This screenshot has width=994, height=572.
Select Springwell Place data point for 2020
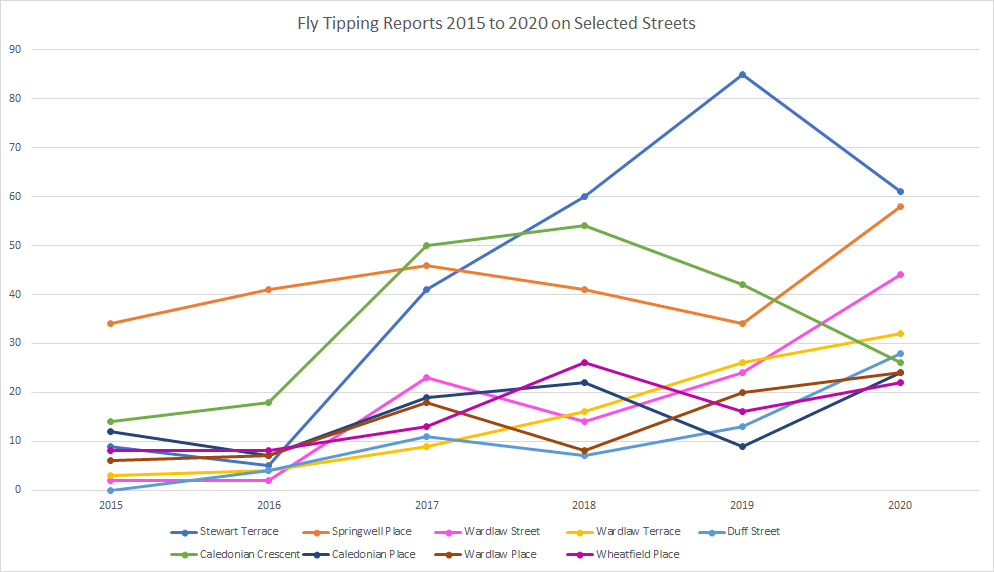click(900, 207)
